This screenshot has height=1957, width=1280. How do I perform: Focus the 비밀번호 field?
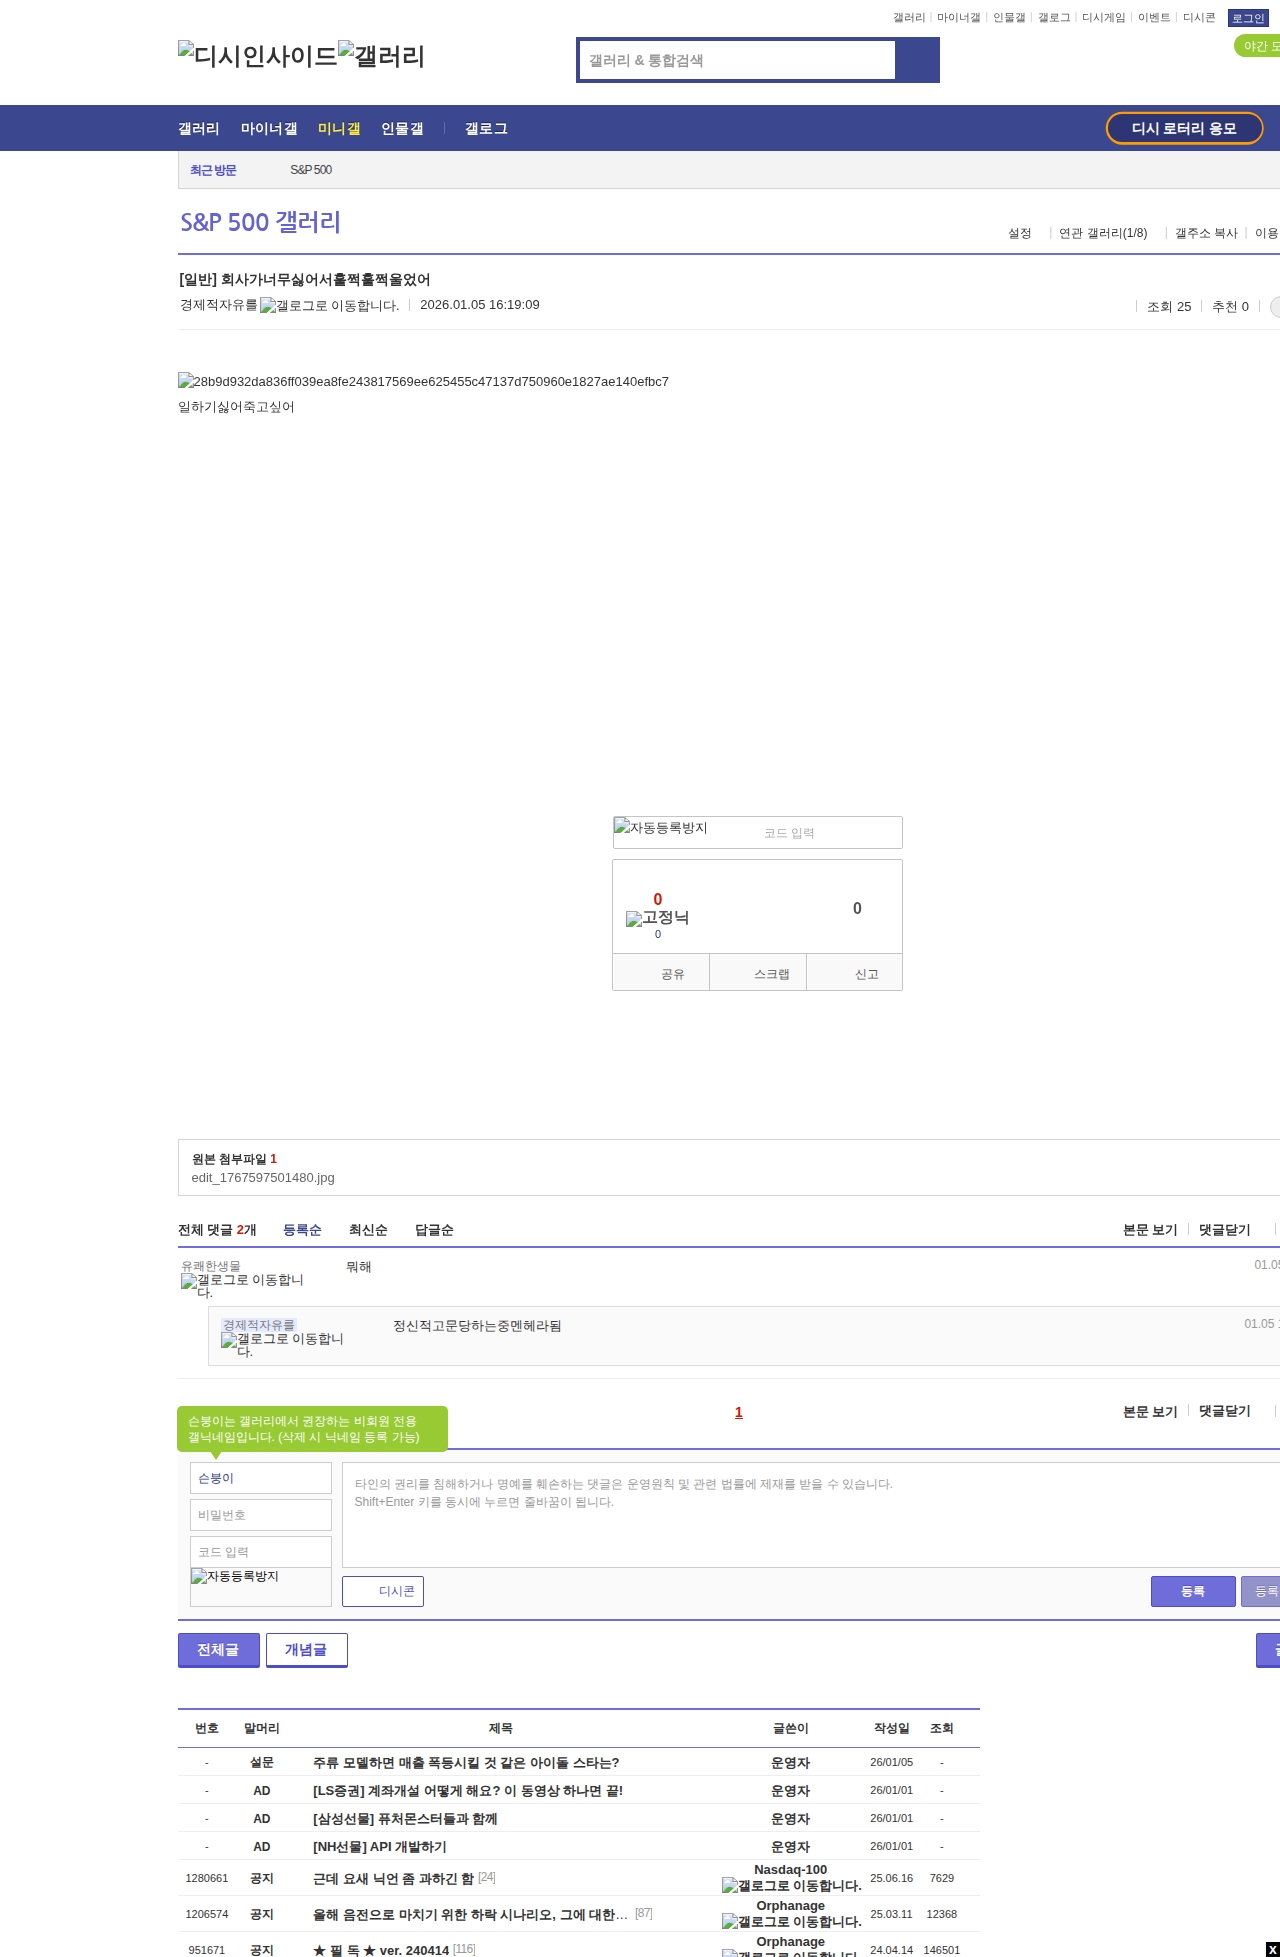[261, 1515]
